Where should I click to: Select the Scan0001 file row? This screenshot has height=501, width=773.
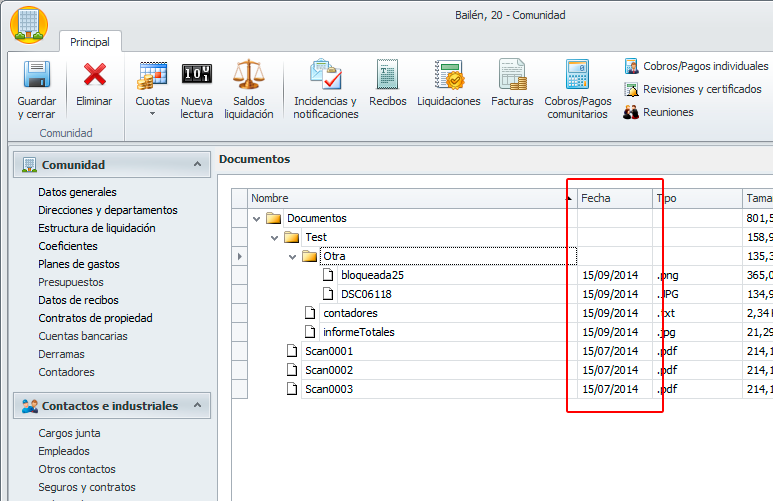329,351
